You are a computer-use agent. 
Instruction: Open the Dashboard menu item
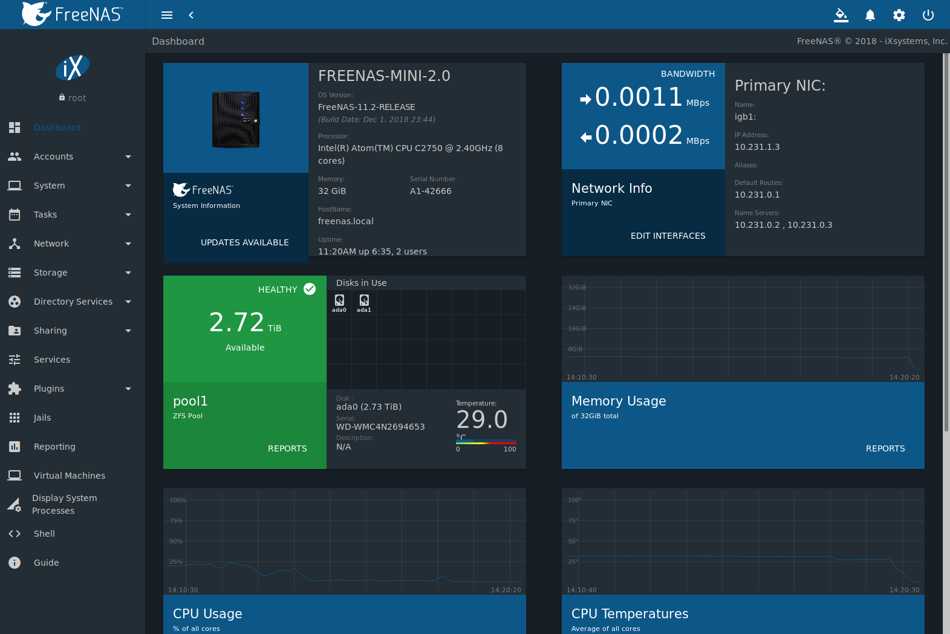[x=72, y=127]
